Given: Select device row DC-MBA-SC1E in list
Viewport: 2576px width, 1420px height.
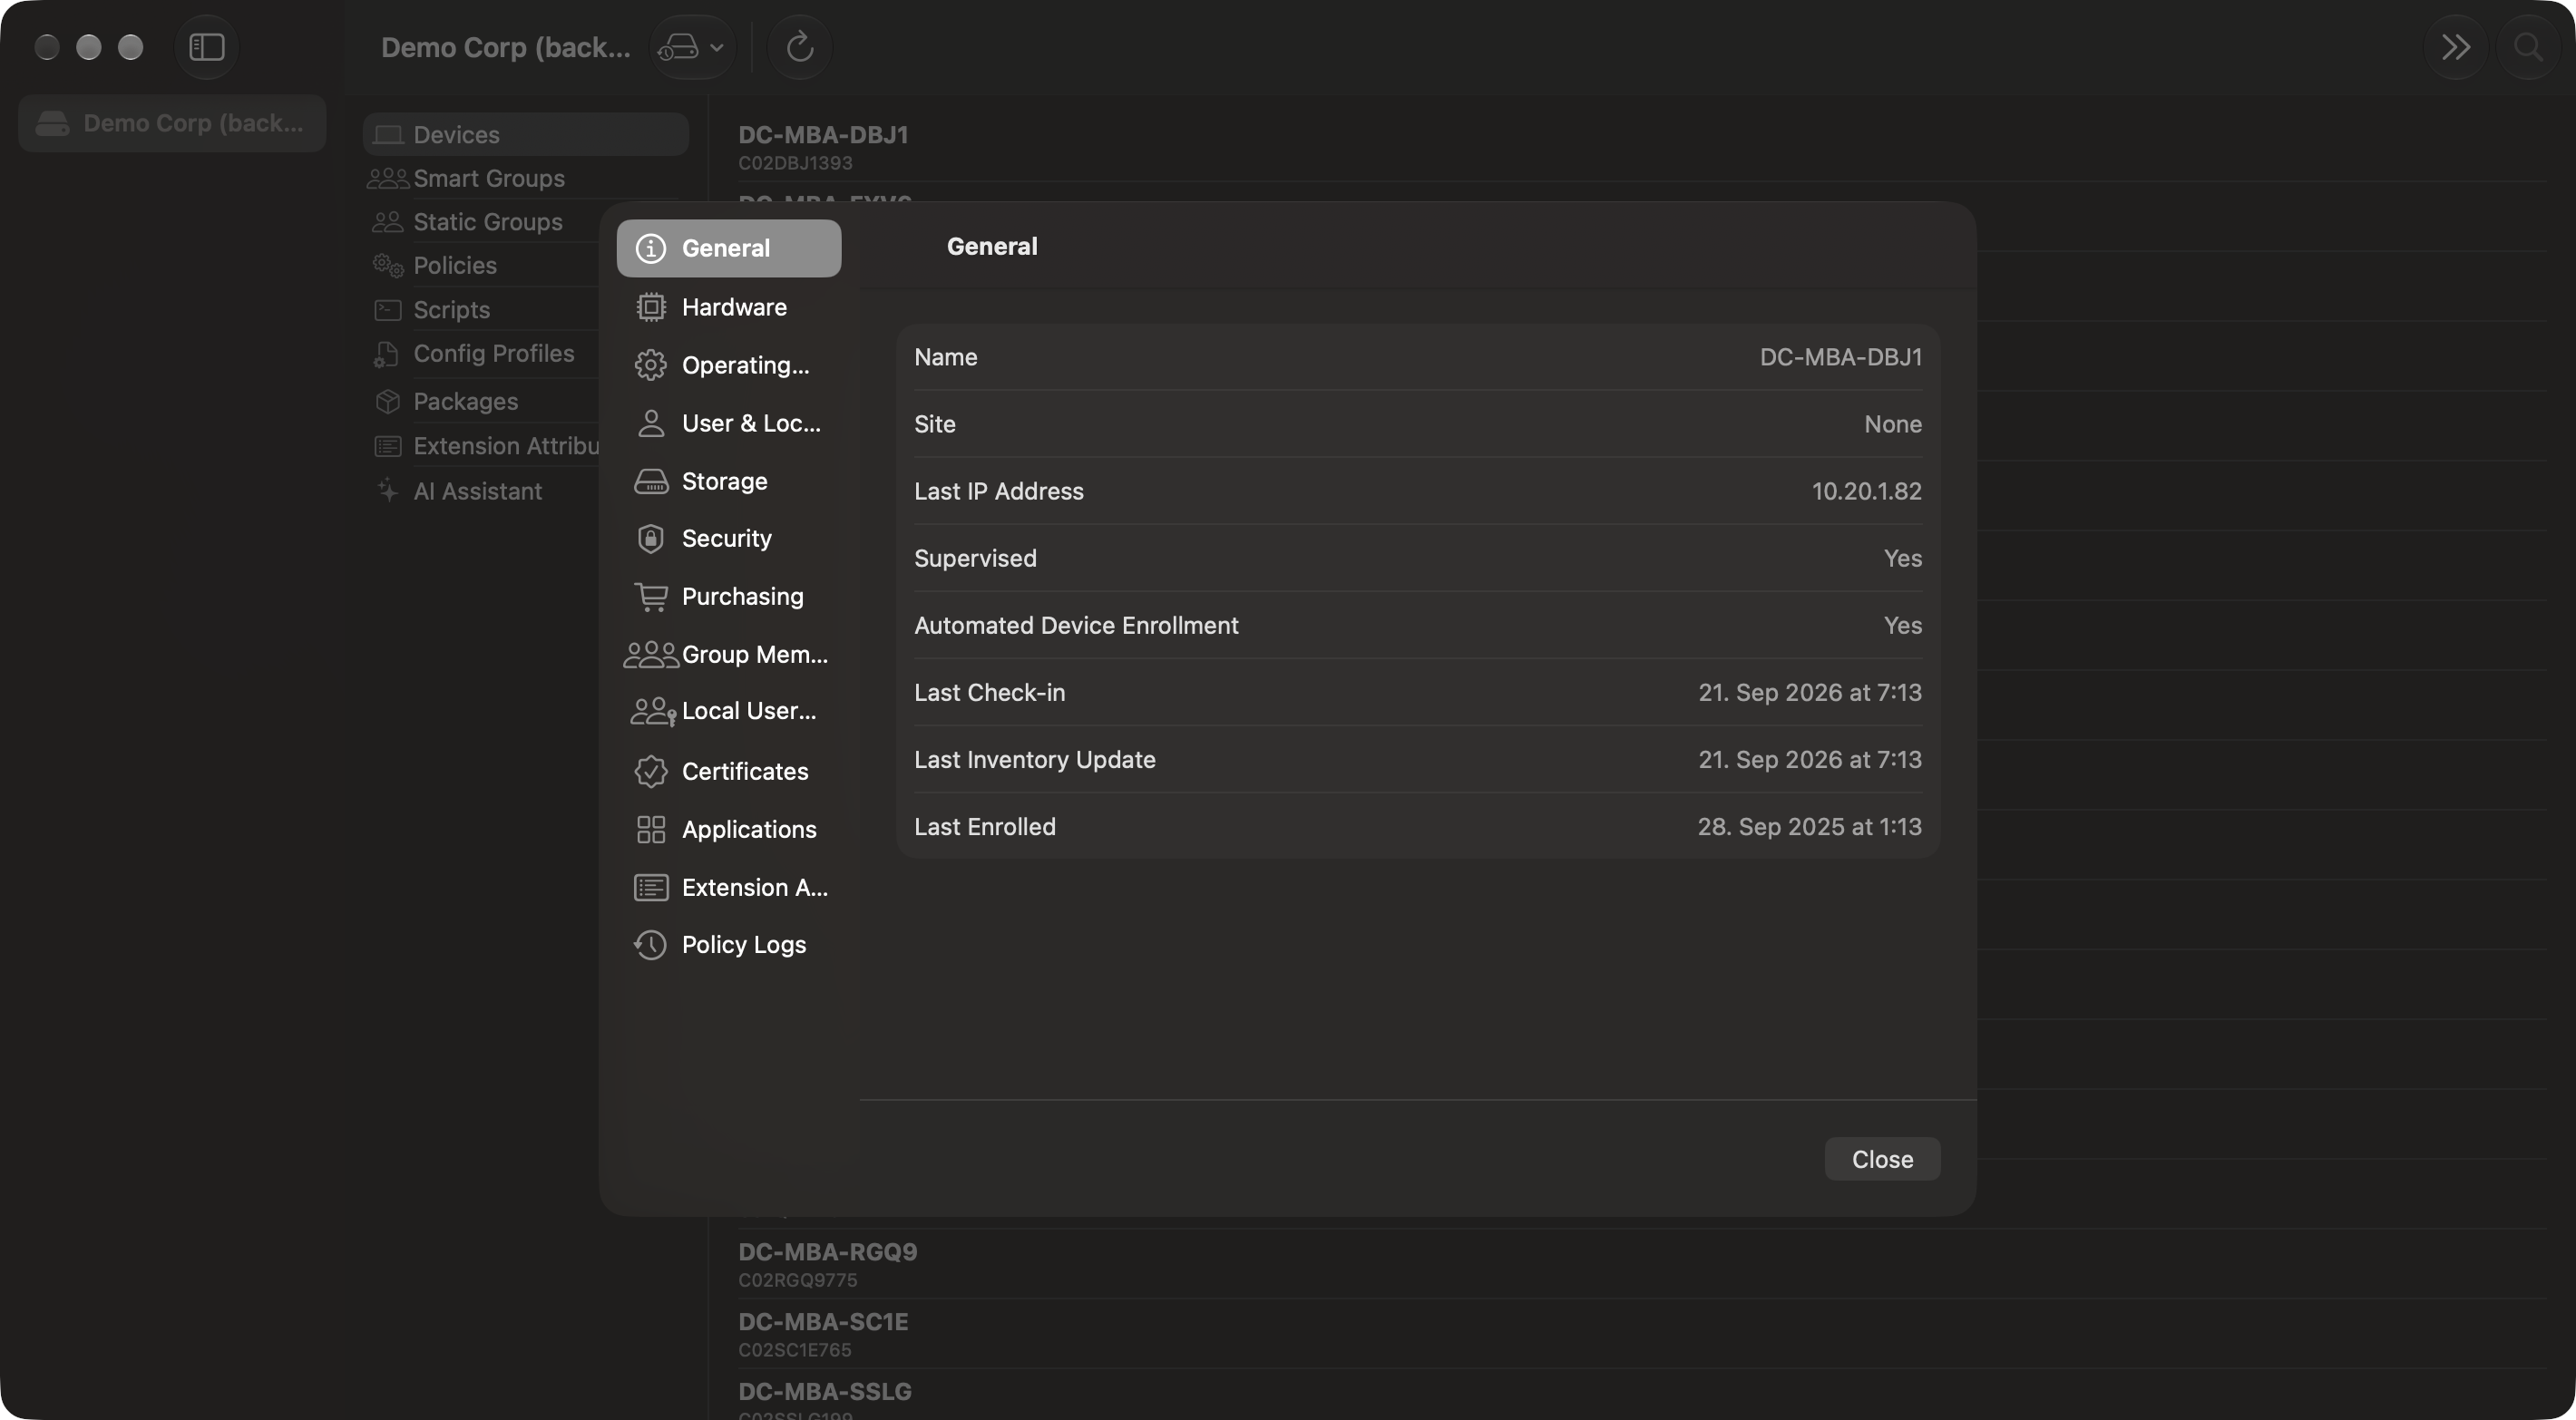Looking at the screenshot, I should (1641, 1334).
